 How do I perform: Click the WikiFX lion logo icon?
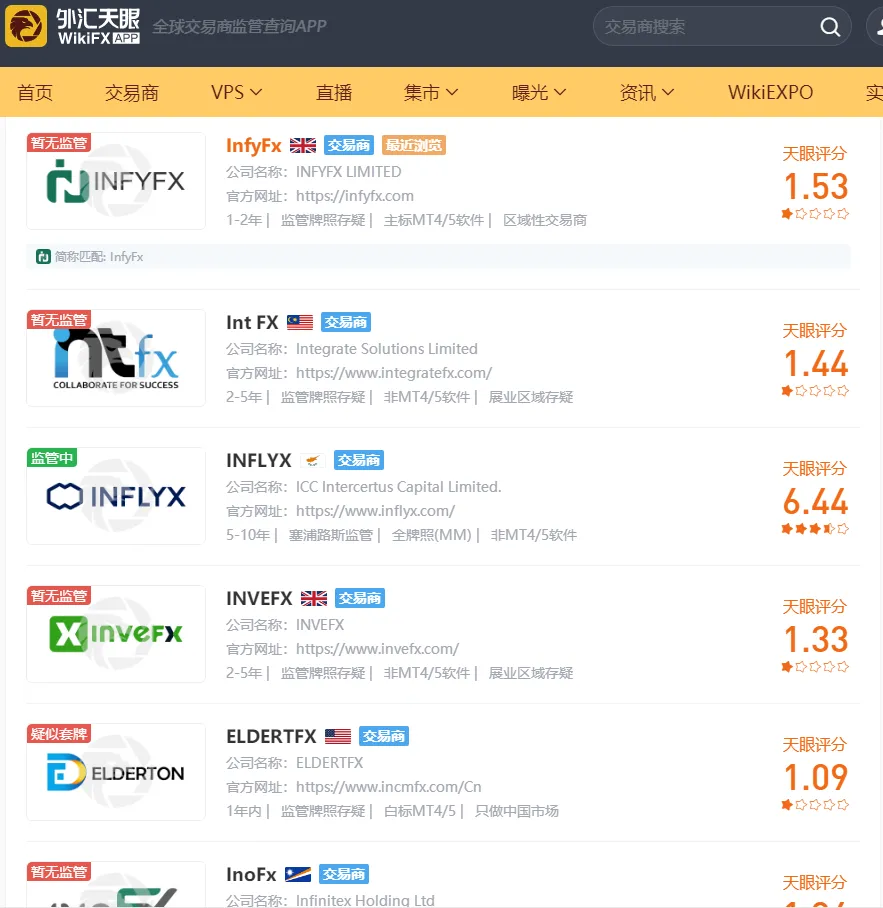pos(26,26)
